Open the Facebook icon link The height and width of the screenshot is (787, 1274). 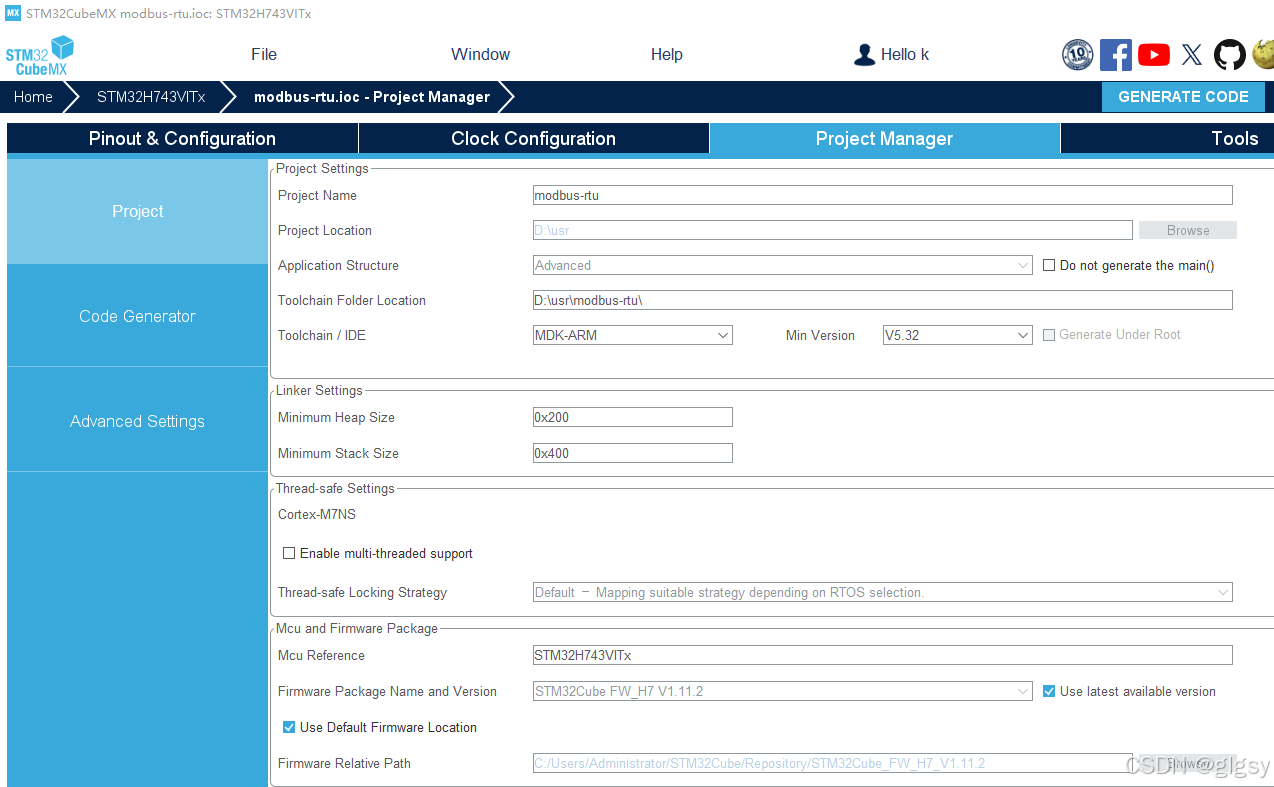[x=1115, y=54]
